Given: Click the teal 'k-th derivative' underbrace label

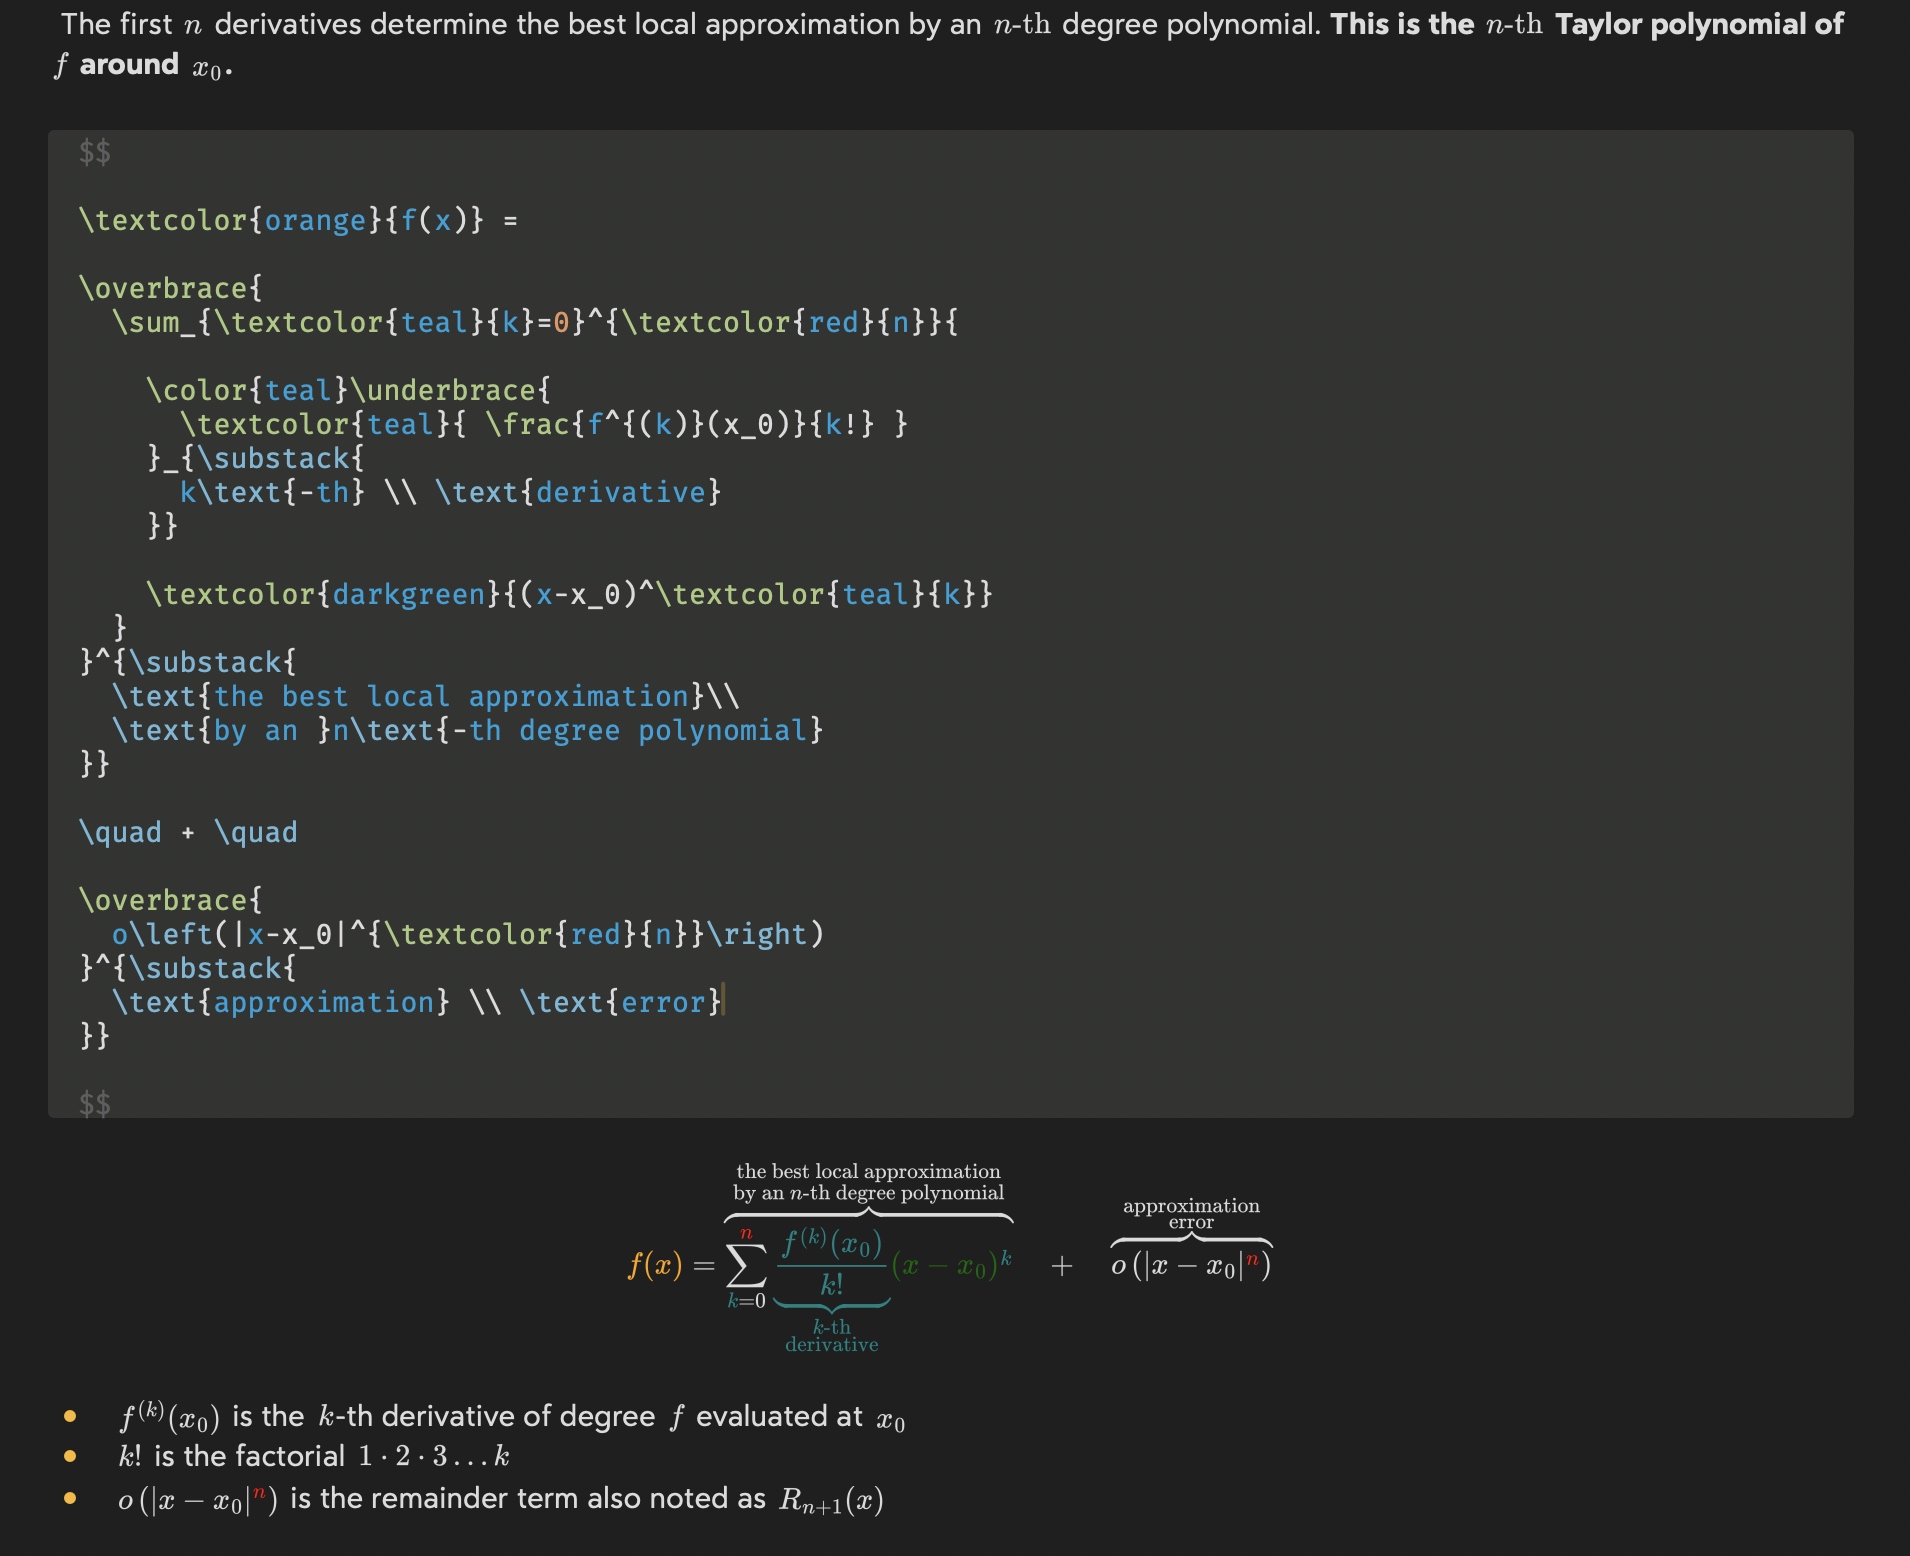Looking at the screenshot, I should click(831, 1336).
